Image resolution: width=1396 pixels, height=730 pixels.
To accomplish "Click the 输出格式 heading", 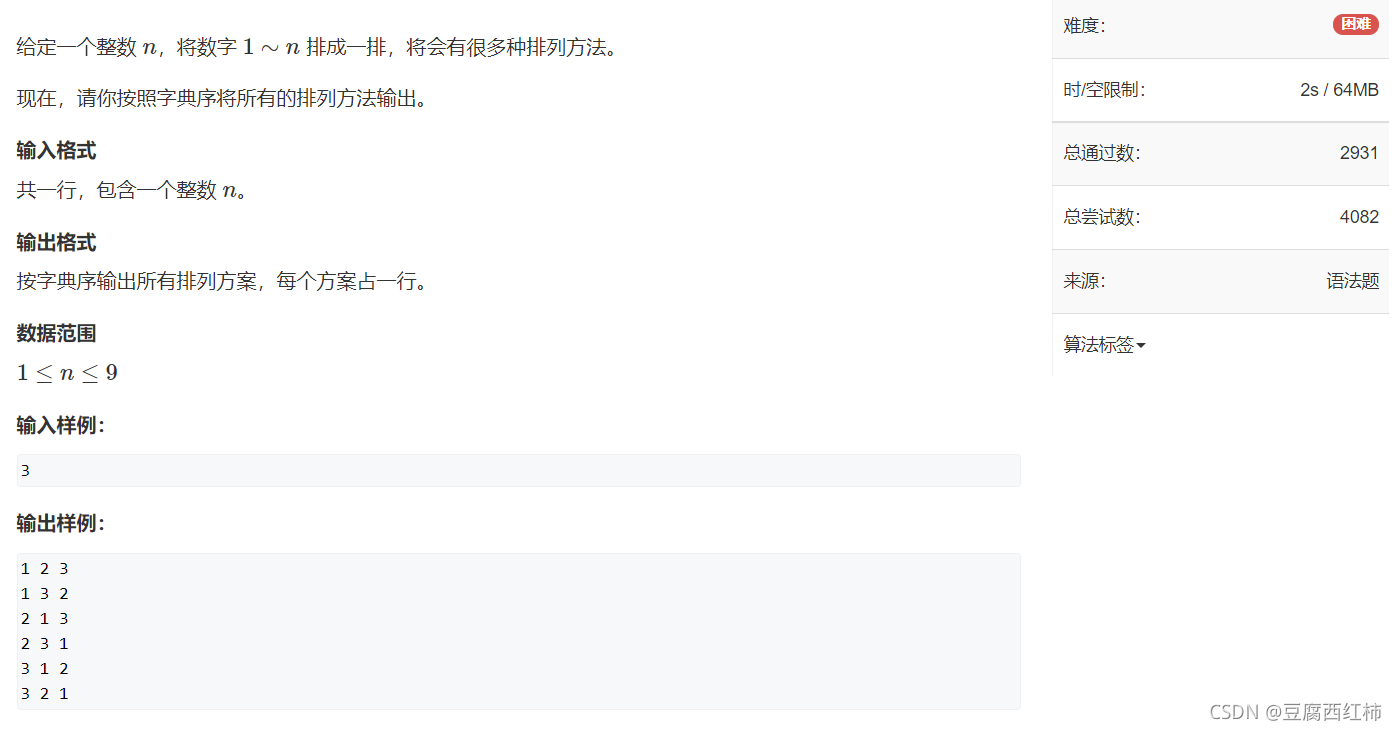I will coord(56,243).
